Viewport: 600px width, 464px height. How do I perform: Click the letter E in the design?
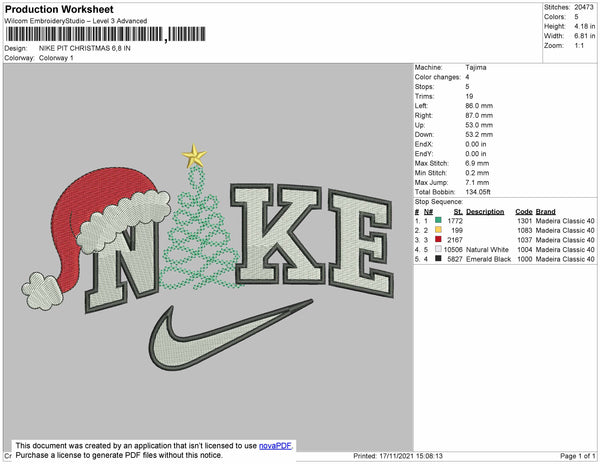pos(360,245)
